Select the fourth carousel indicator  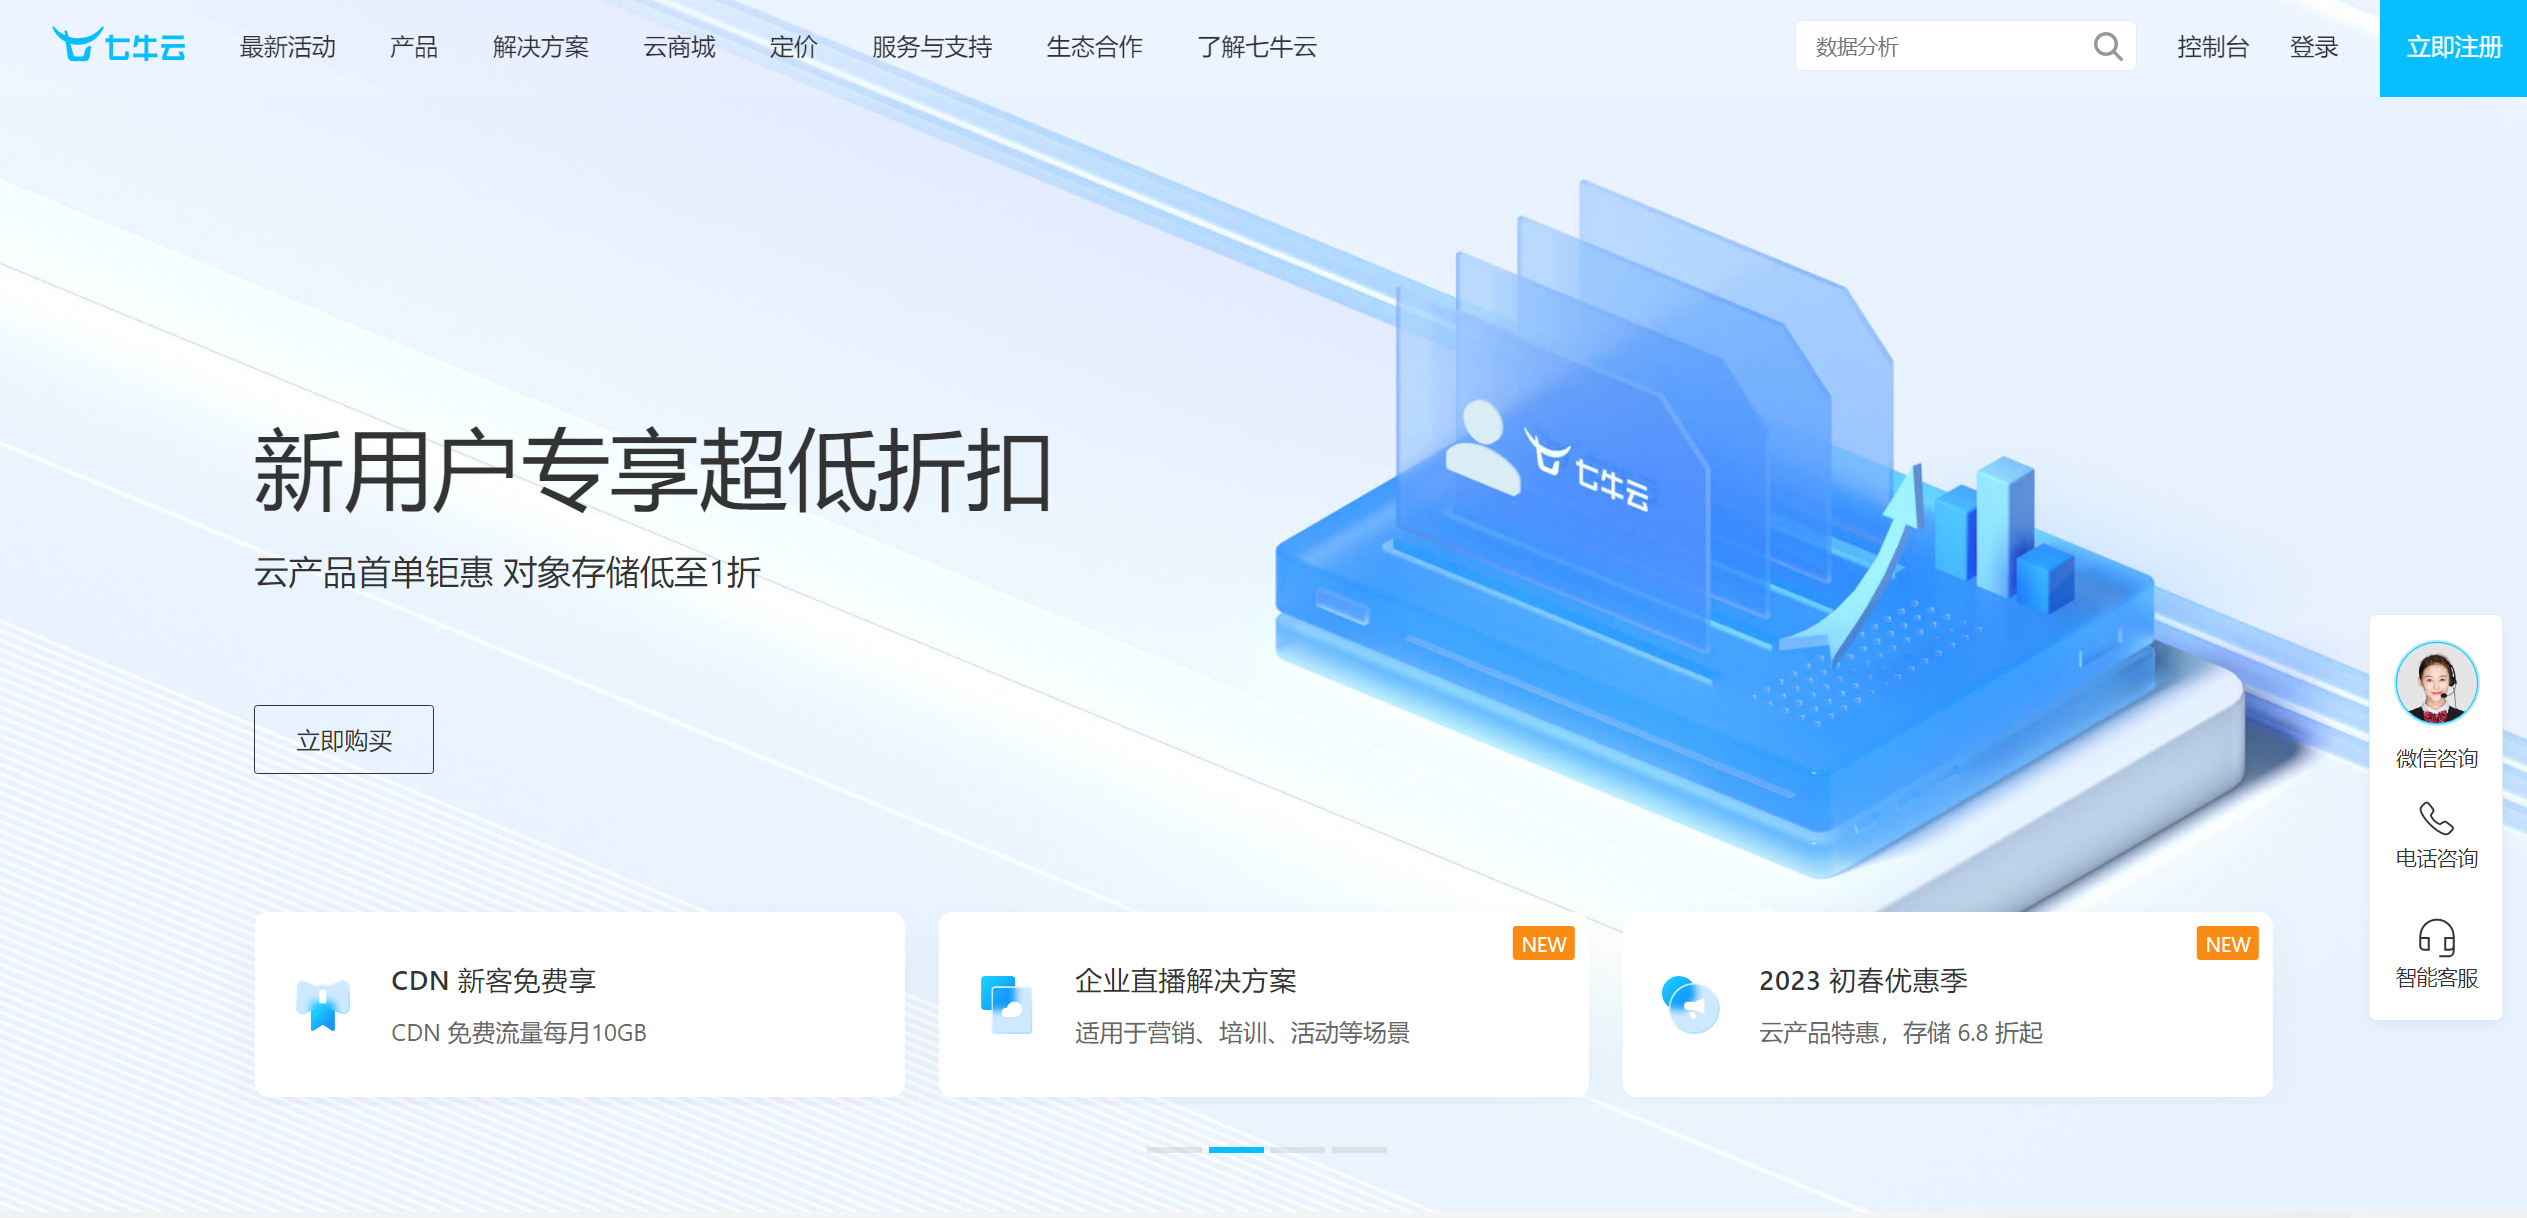[x=1360, y=1150]
